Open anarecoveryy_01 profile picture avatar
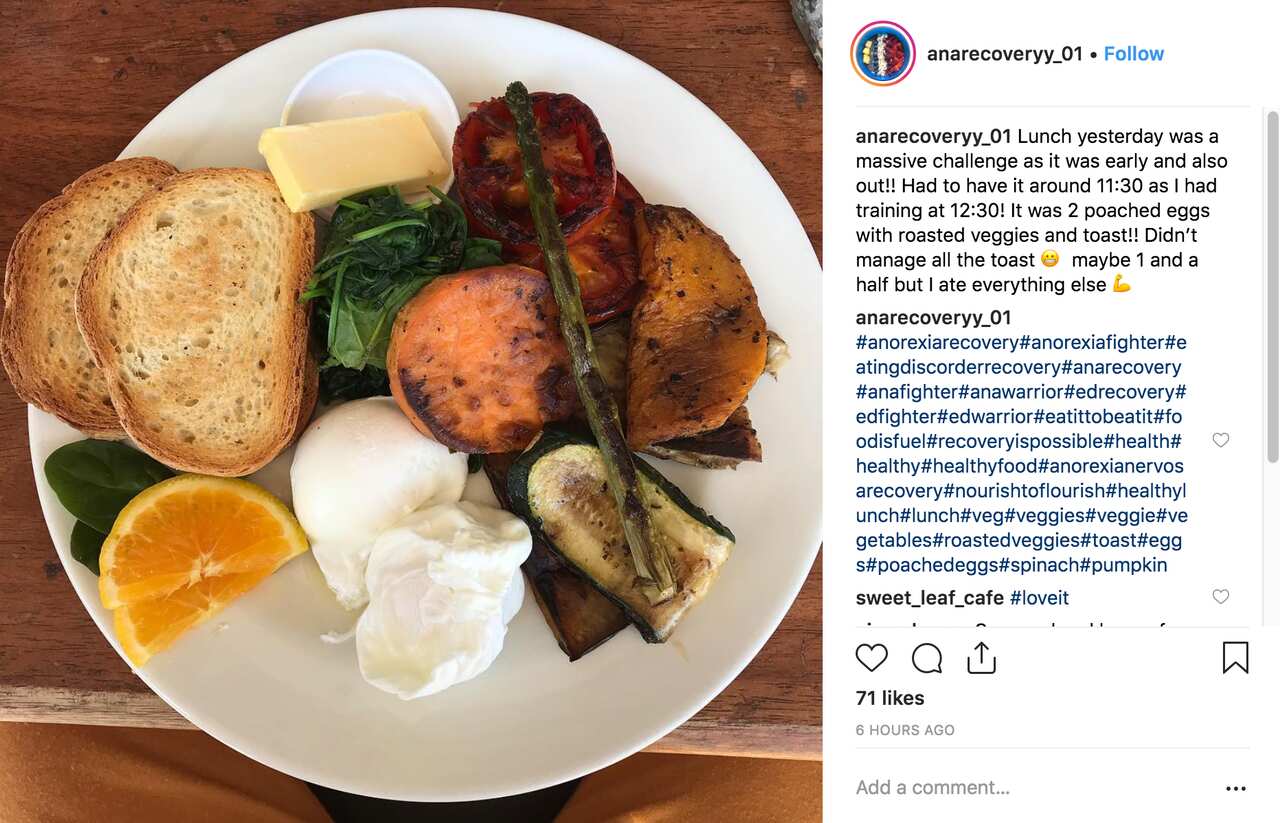This screenshot has width=1280, height=823. click(x=883, y=53)
